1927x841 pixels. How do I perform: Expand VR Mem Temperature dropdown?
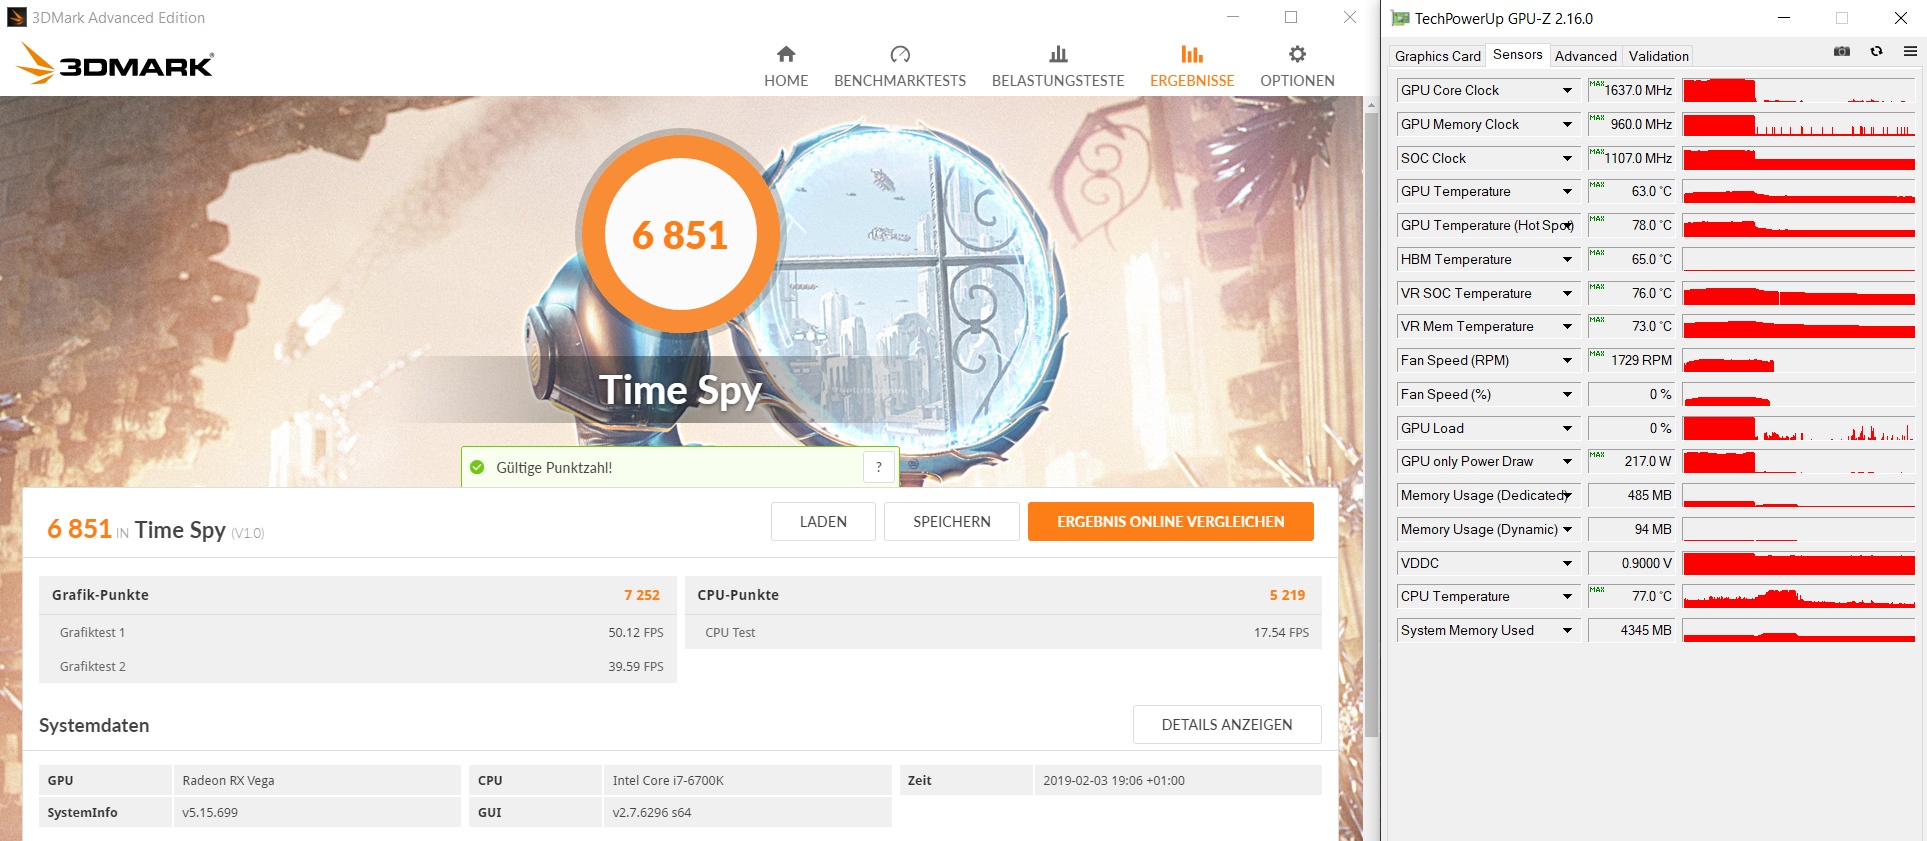(1567, 326)
